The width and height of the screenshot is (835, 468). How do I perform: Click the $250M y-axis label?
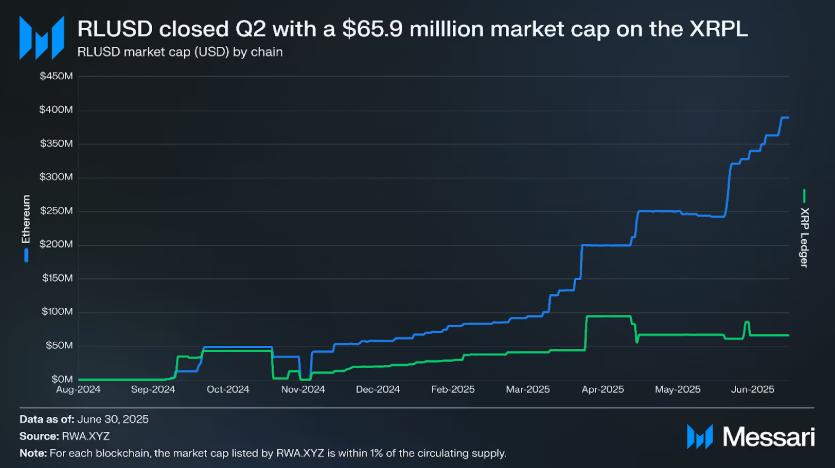(56, 211)
